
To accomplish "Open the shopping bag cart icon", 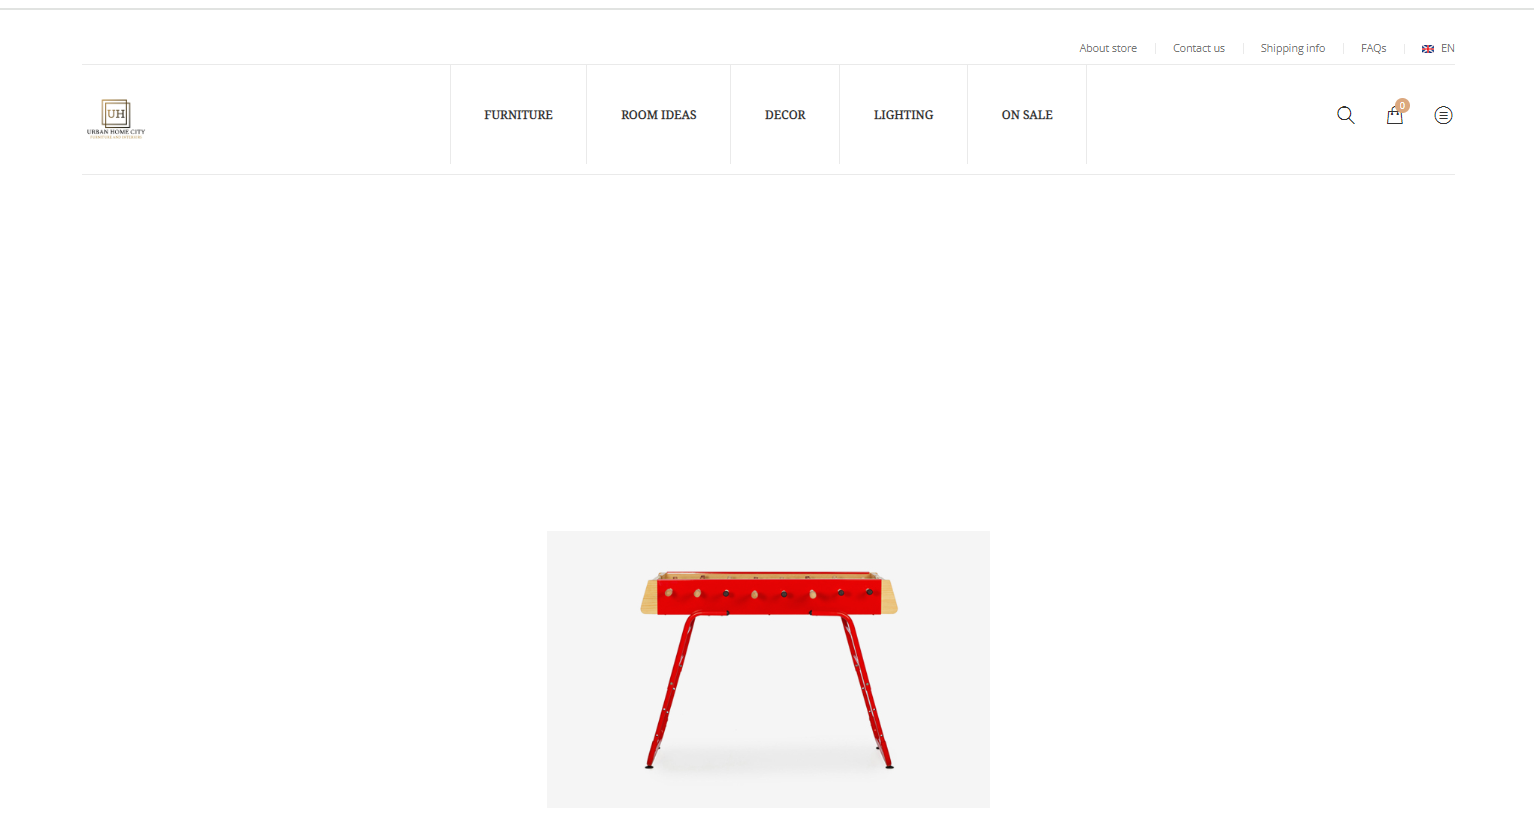I will [1394, 116].
